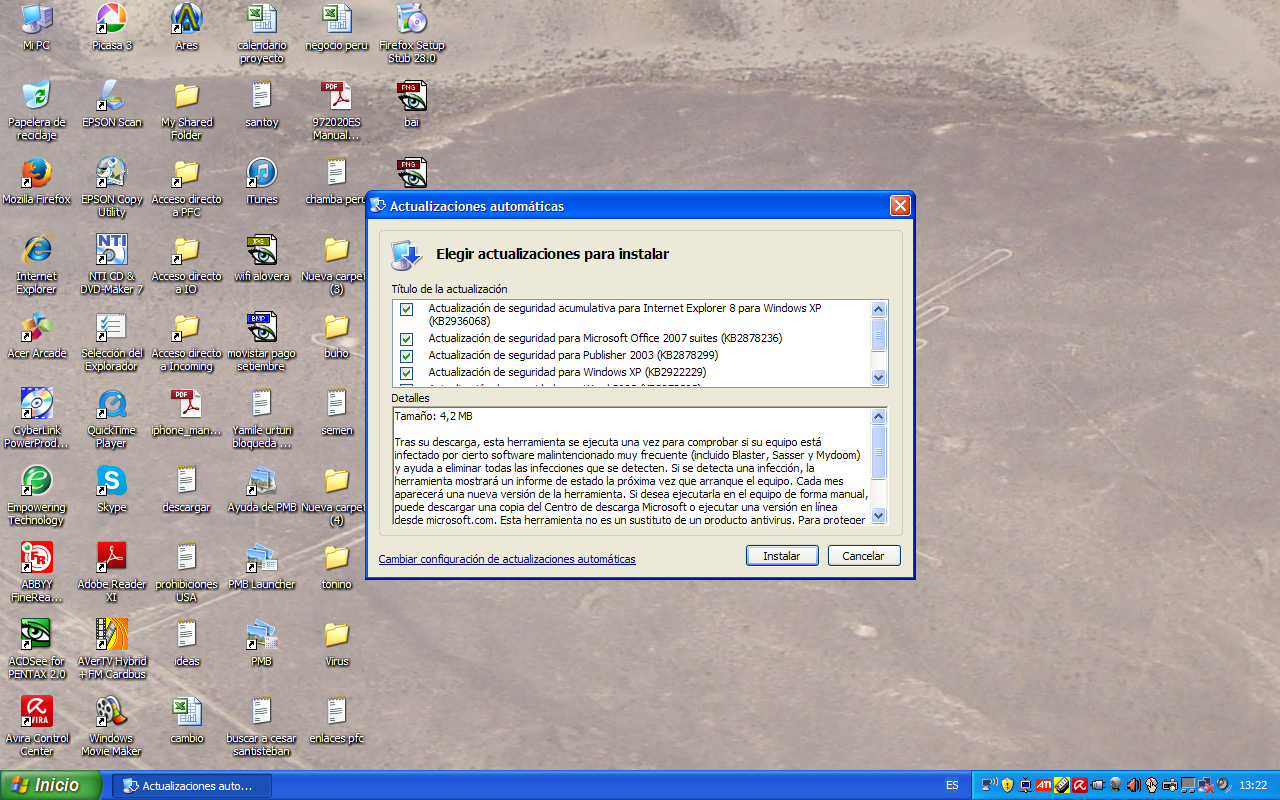
Task: Open the Skype desktop shortcut
Action: [x=111, y=481]
